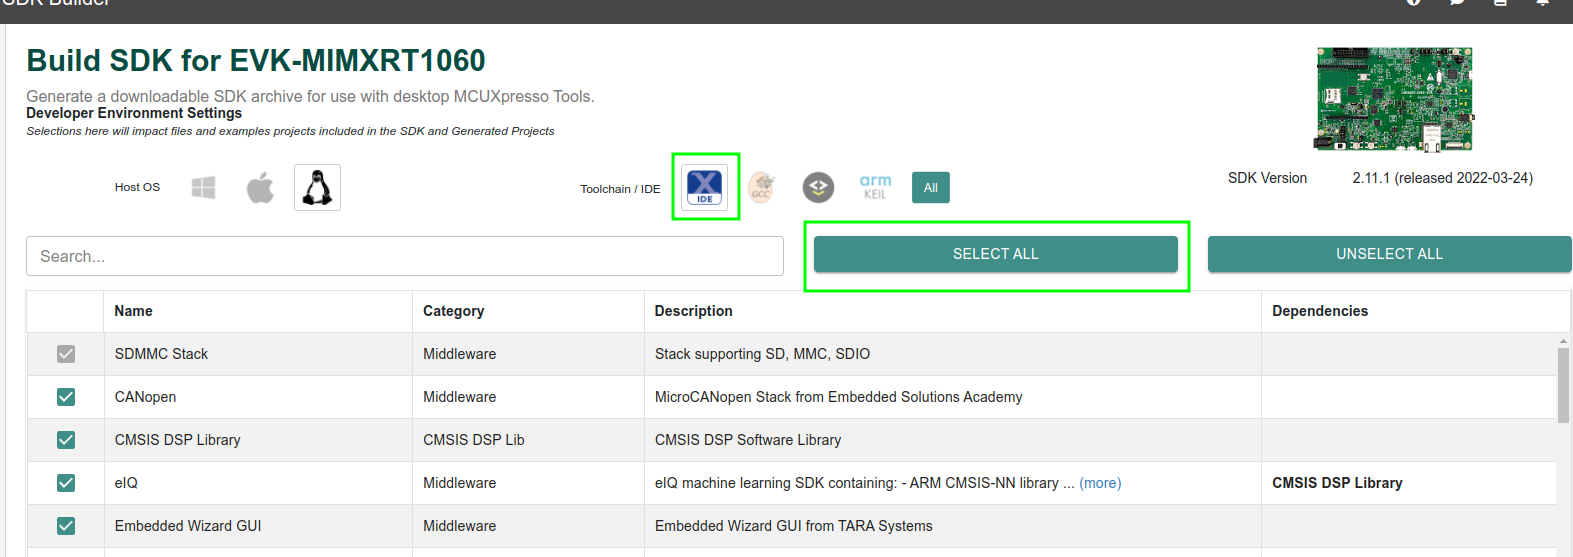Choose the Apple macOS host OS icon
The height and width of the screenshot is (557, 1573).
[260, 188]
